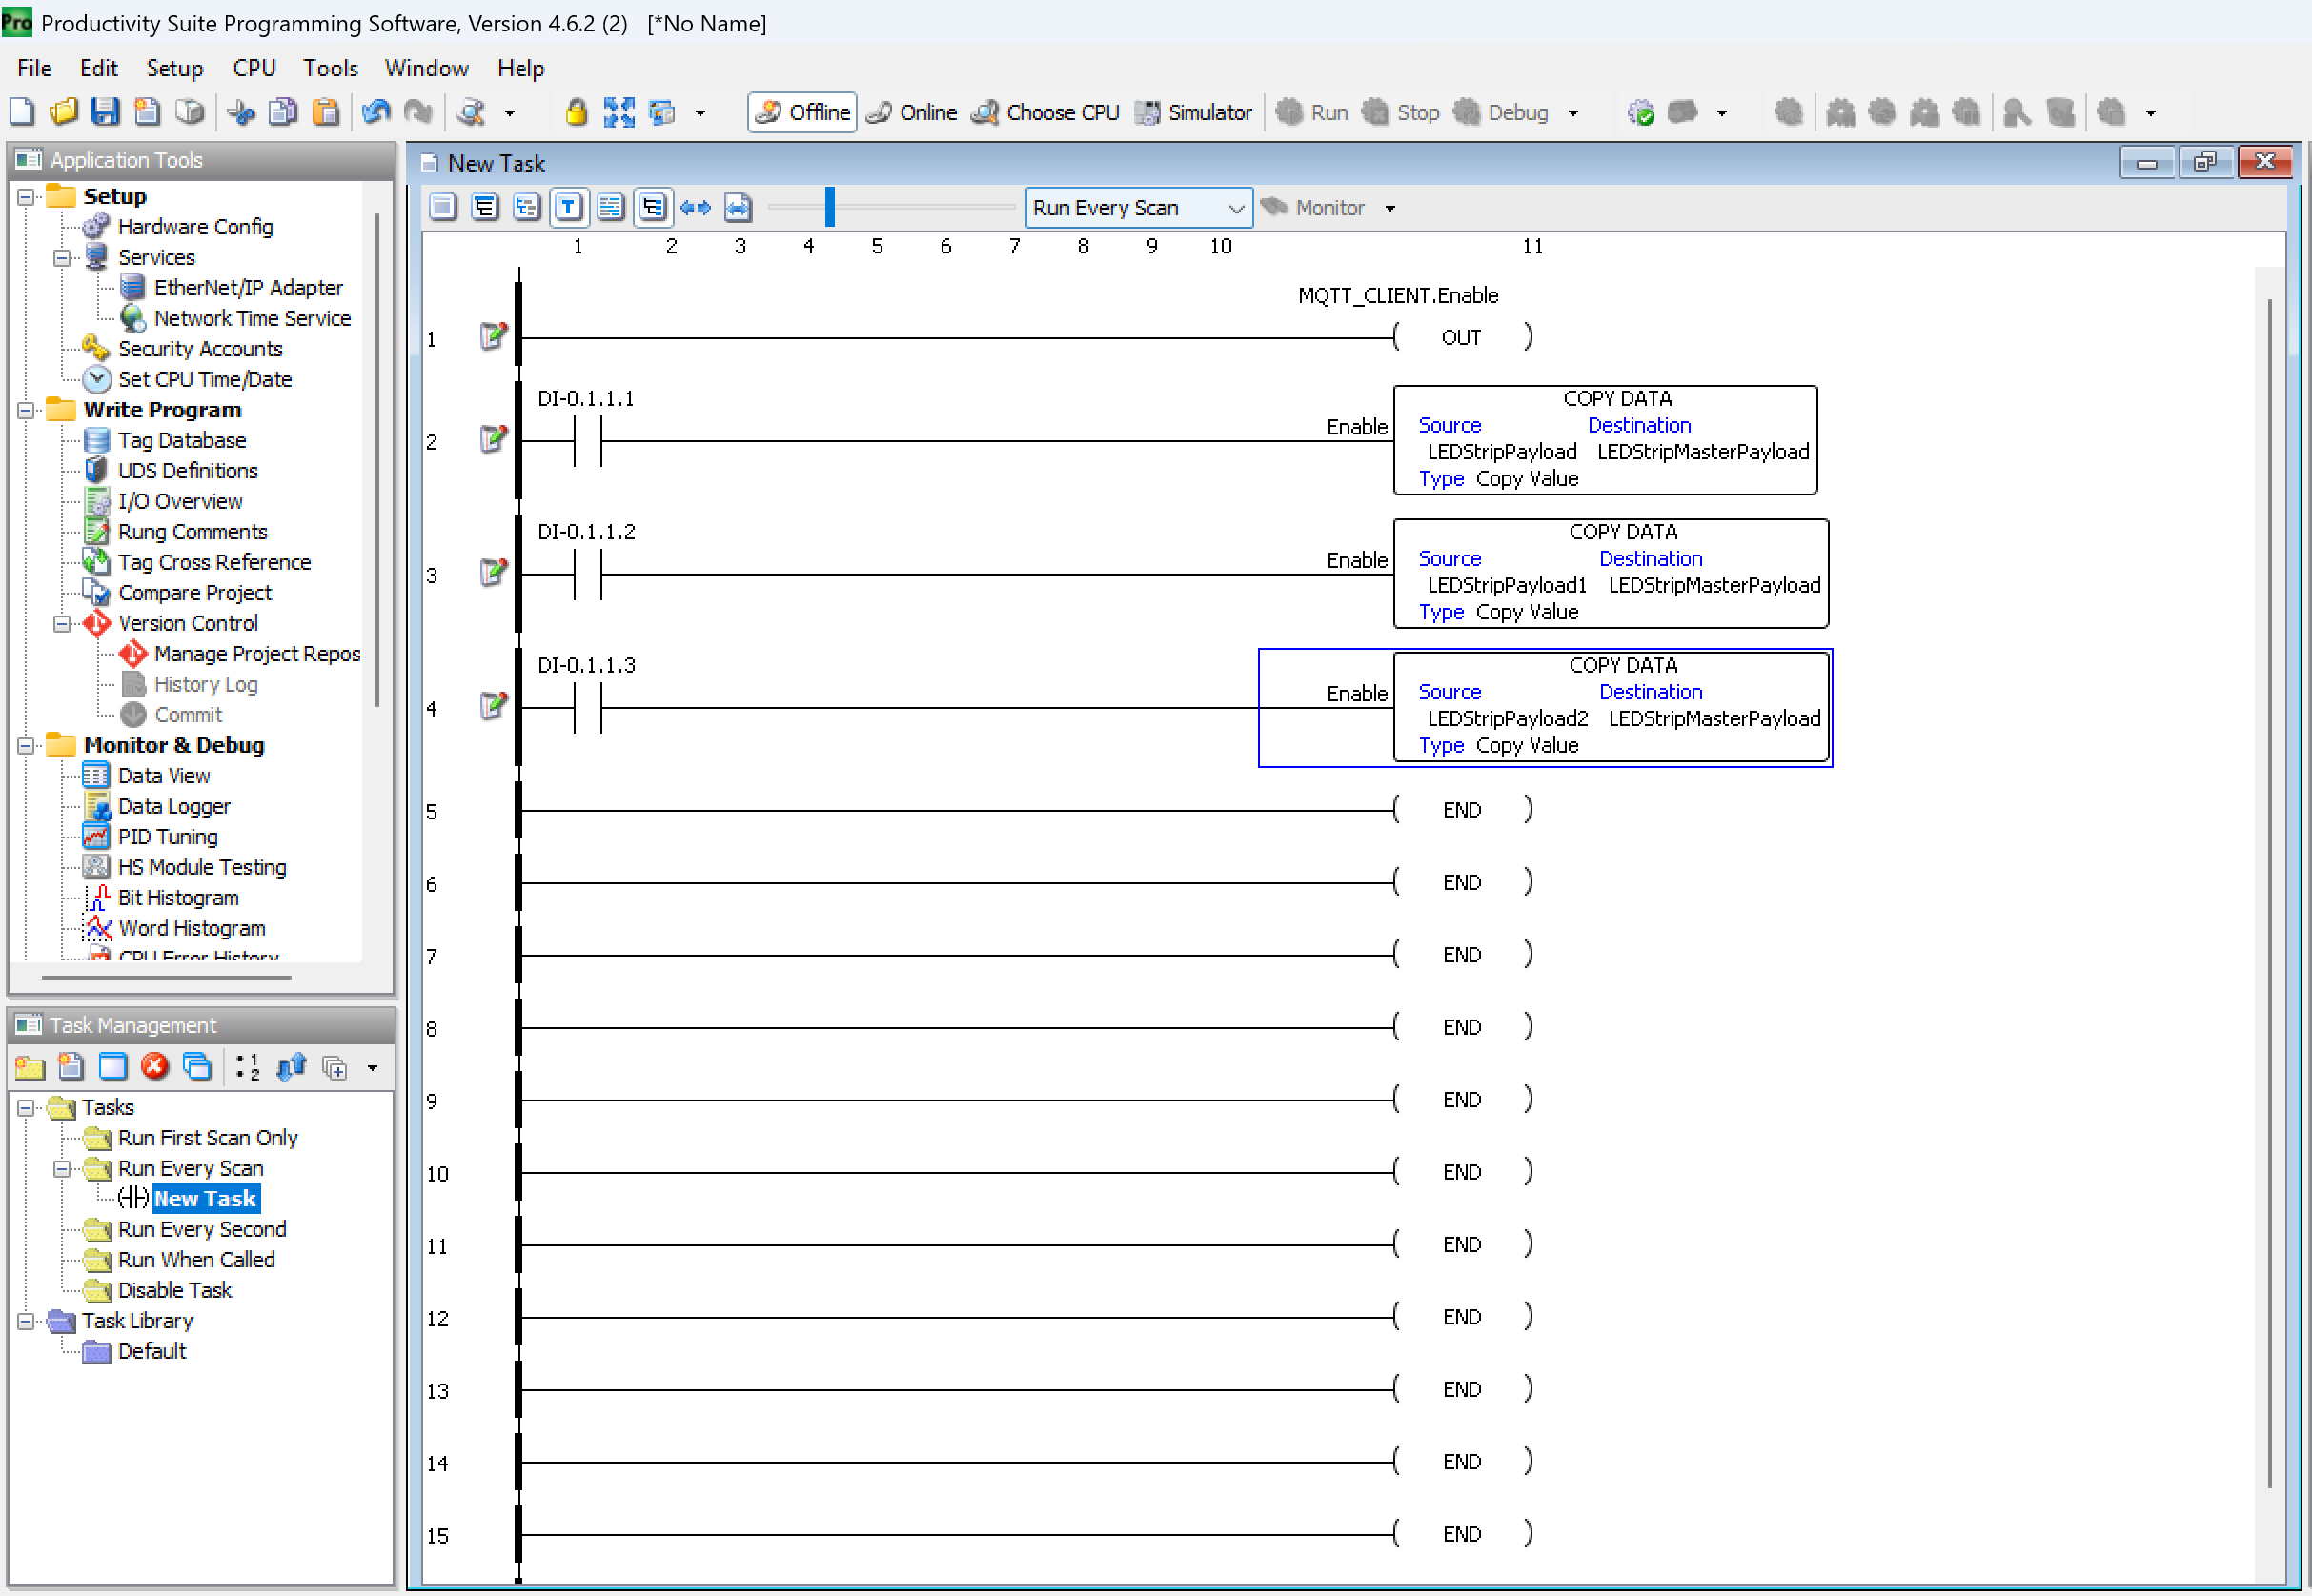This screenshot has width=2312, height=1596.
Task: Click the New Project icon
Action: [x=22, y=112]
